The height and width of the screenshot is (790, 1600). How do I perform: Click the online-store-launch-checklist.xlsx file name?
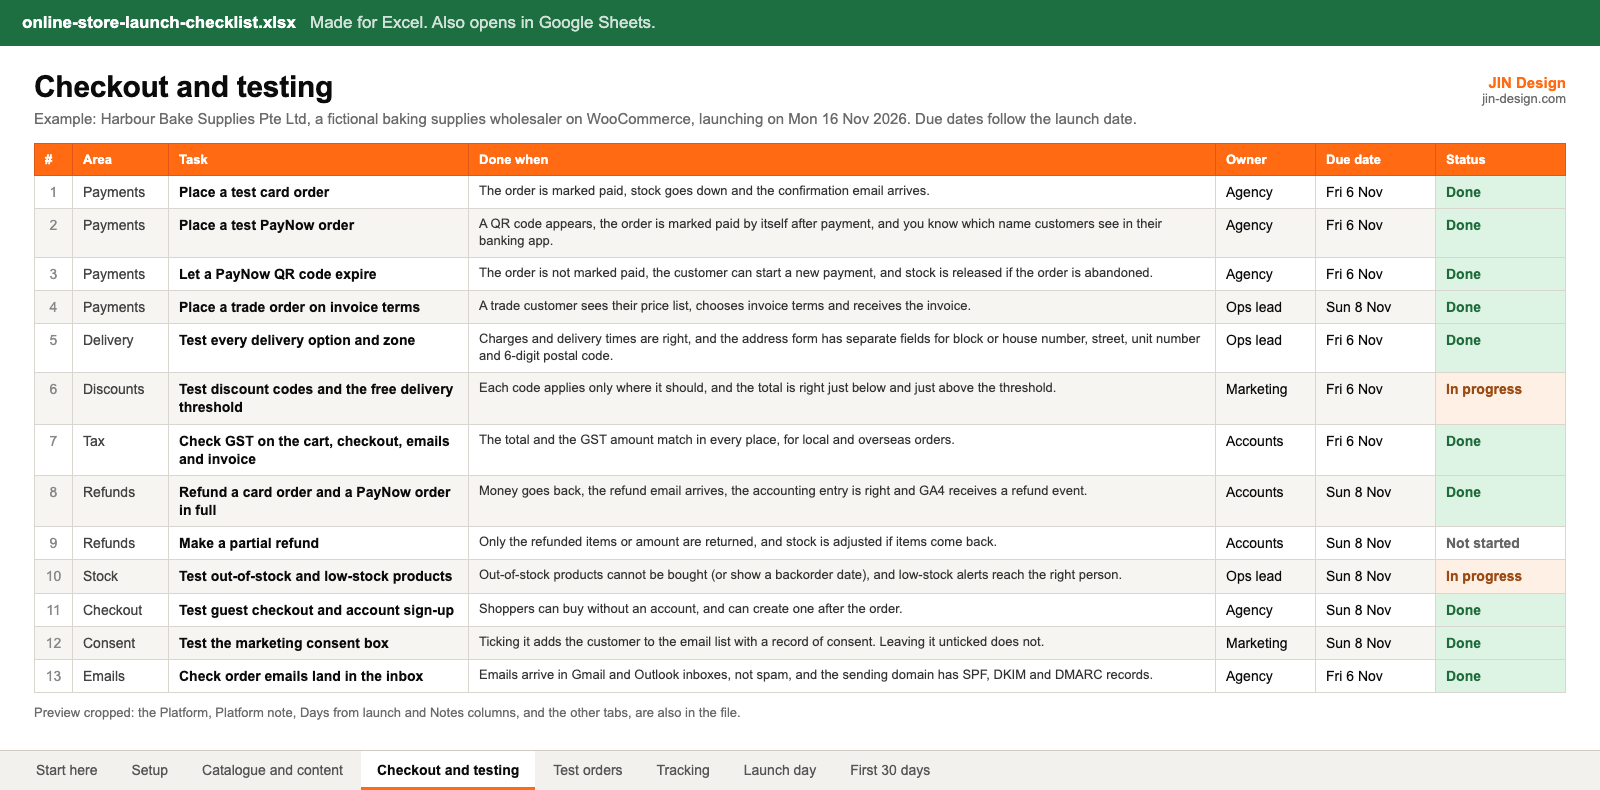tap(159, 22)
